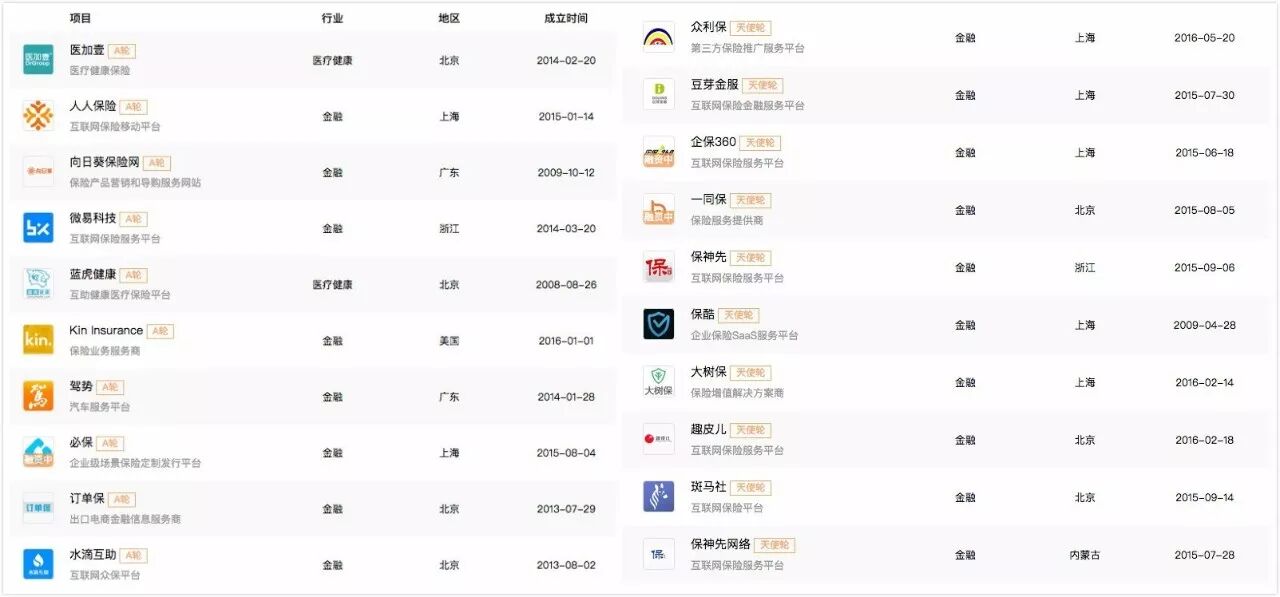Click the 蓝虎健康 logo
The image size is (1280, 597).
pyautogui.click(x=38, y=284)
